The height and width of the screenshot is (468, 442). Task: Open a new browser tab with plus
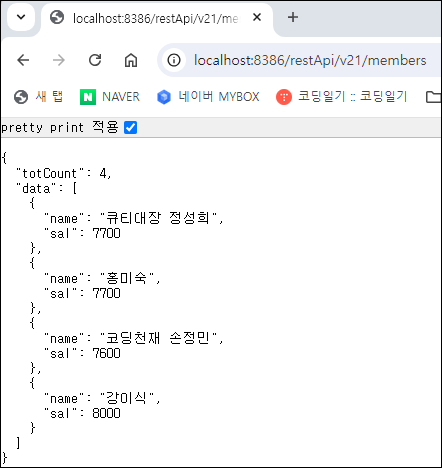[x=293, y=17]
